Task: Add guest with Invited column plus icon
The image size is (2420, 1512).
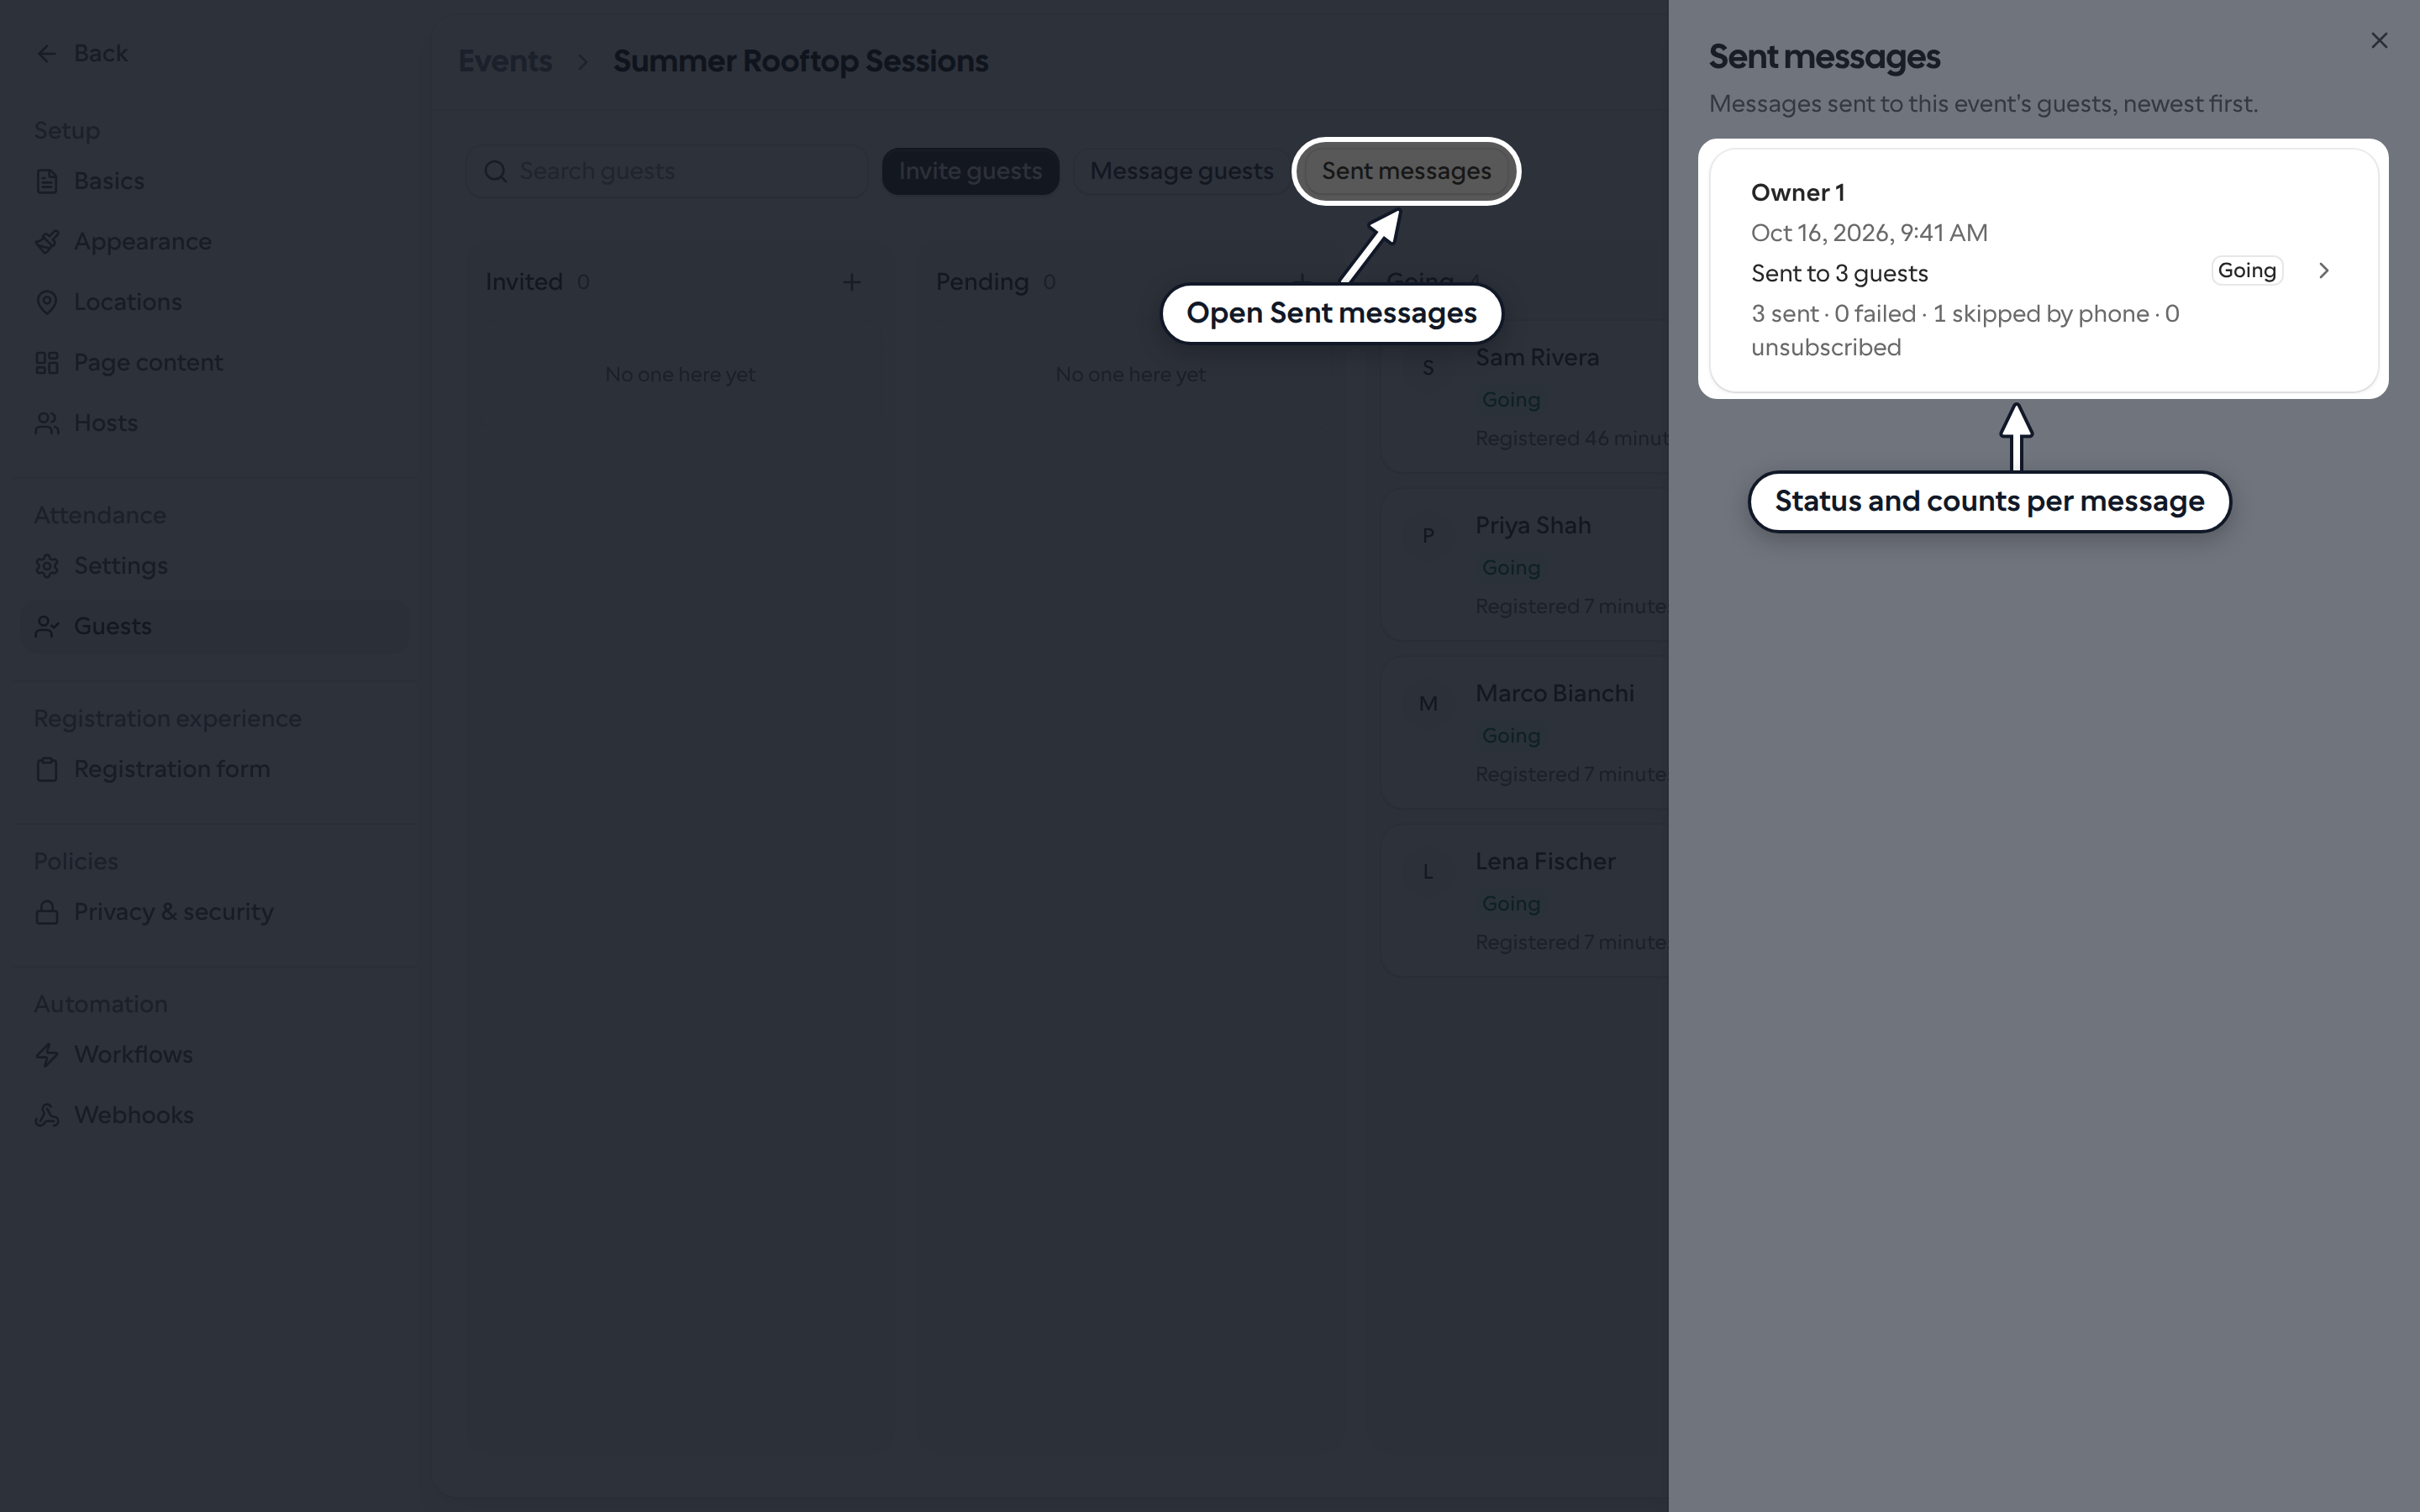Action: (x=852, y=282)
